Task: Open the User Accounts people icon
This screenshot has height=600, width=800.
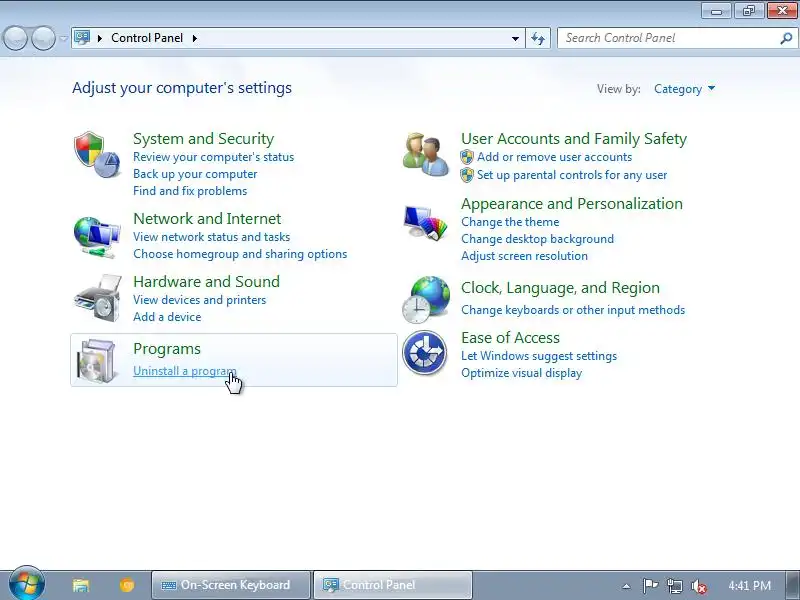Action: click(426, 155)
